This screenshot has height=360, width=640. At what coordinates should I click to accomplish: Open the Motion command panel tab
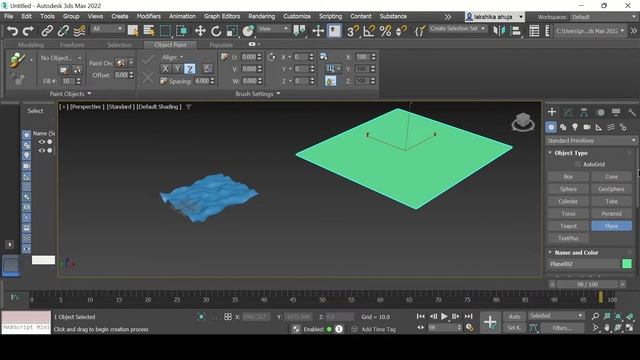point(600,112)
